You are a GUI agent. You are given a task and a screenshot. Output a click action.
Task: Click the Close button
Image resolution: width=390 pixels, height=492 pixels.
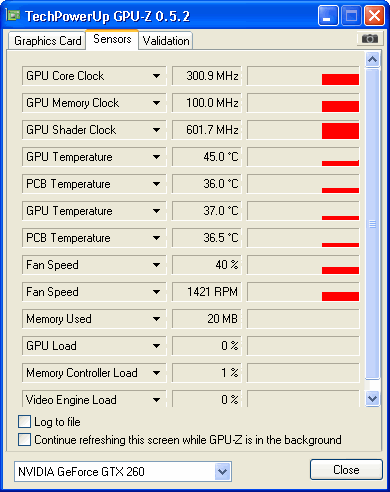[x=346, y=470]
